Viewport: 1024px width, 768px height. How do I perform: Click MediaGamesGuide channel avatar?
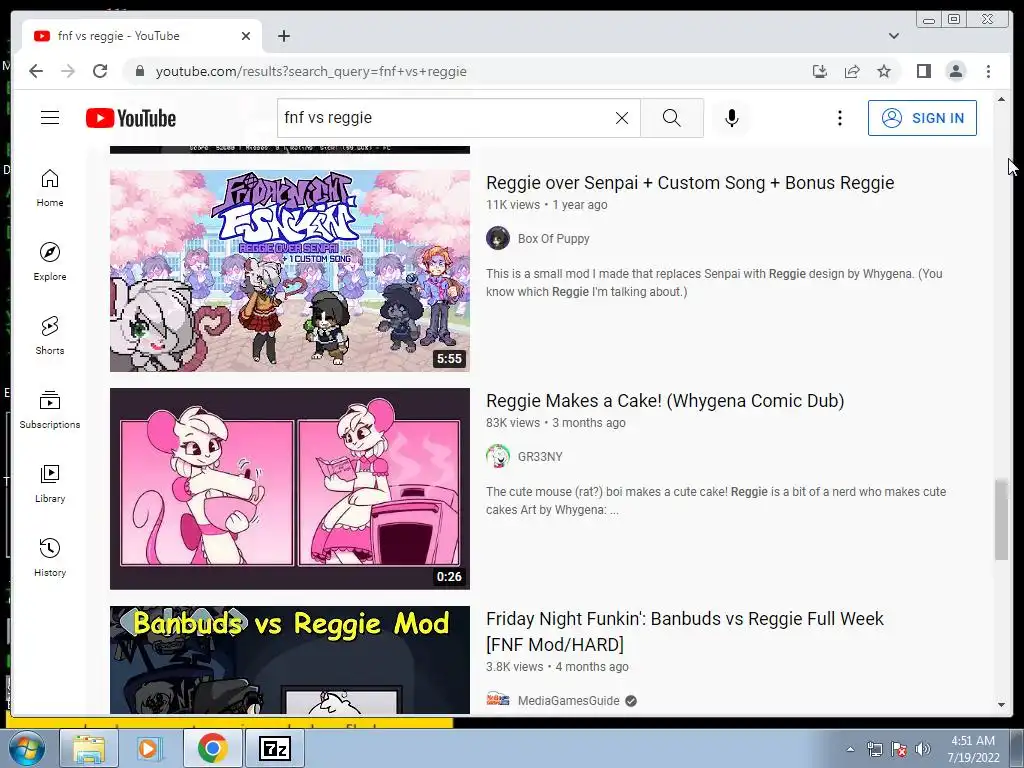click(498, 699)
